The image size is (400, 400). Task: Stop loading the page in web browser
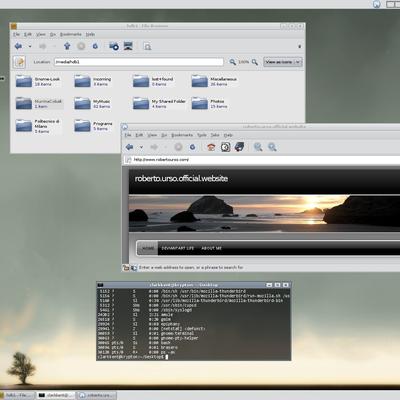pyautogui.click(x=178, y=147)
